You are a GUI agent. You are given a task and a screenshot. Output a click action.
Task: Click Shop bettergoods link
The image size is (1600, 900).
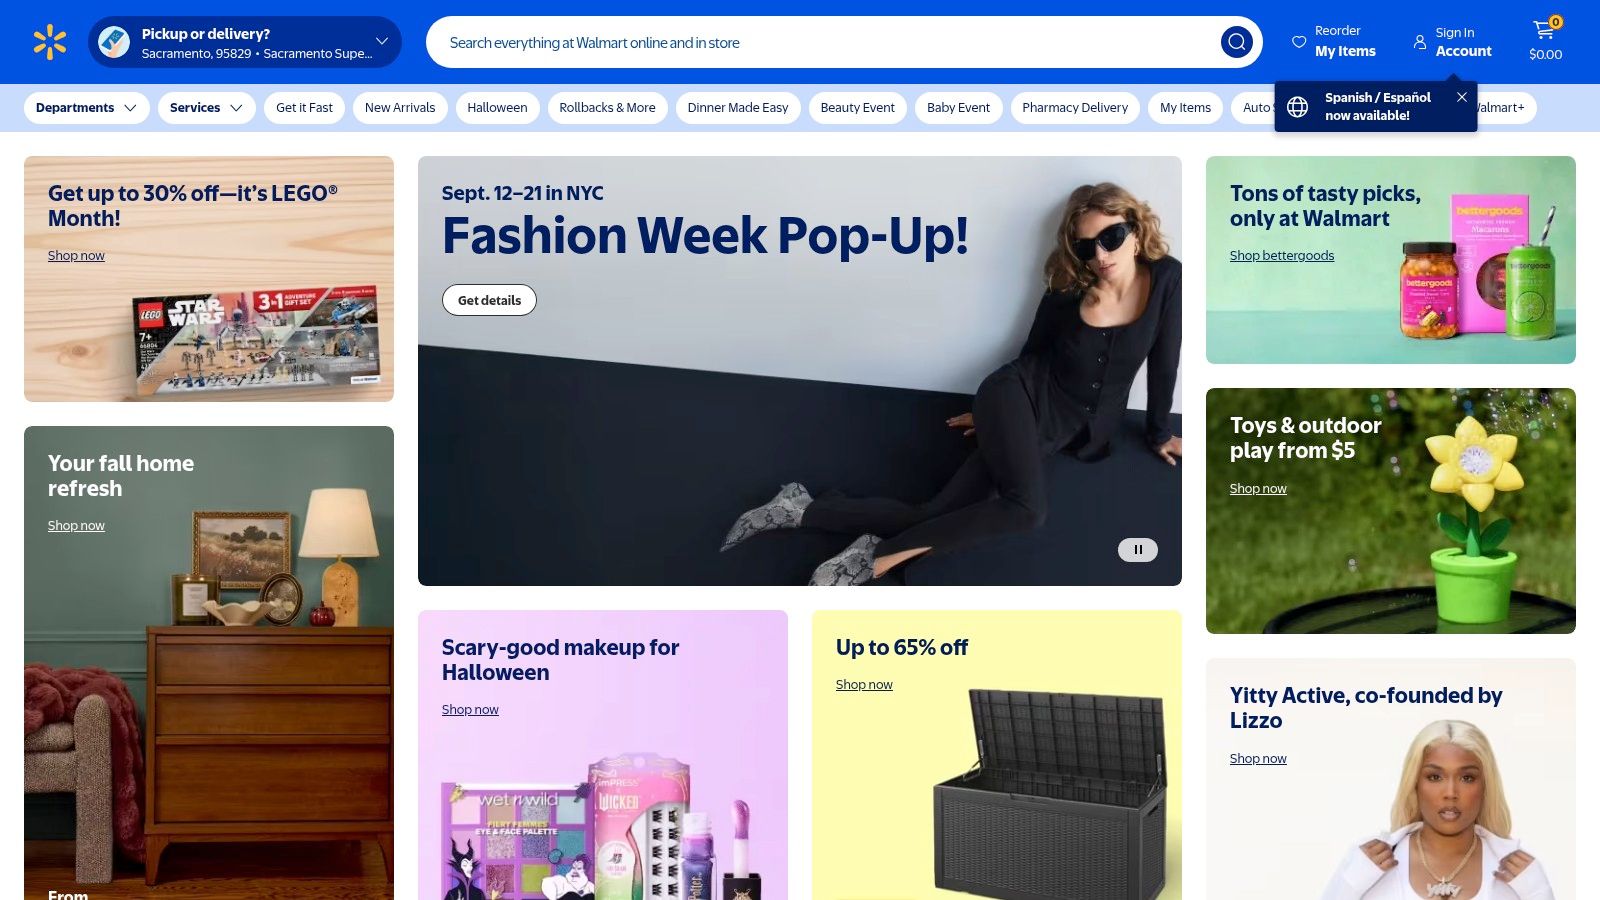(x=1282, y=256)
